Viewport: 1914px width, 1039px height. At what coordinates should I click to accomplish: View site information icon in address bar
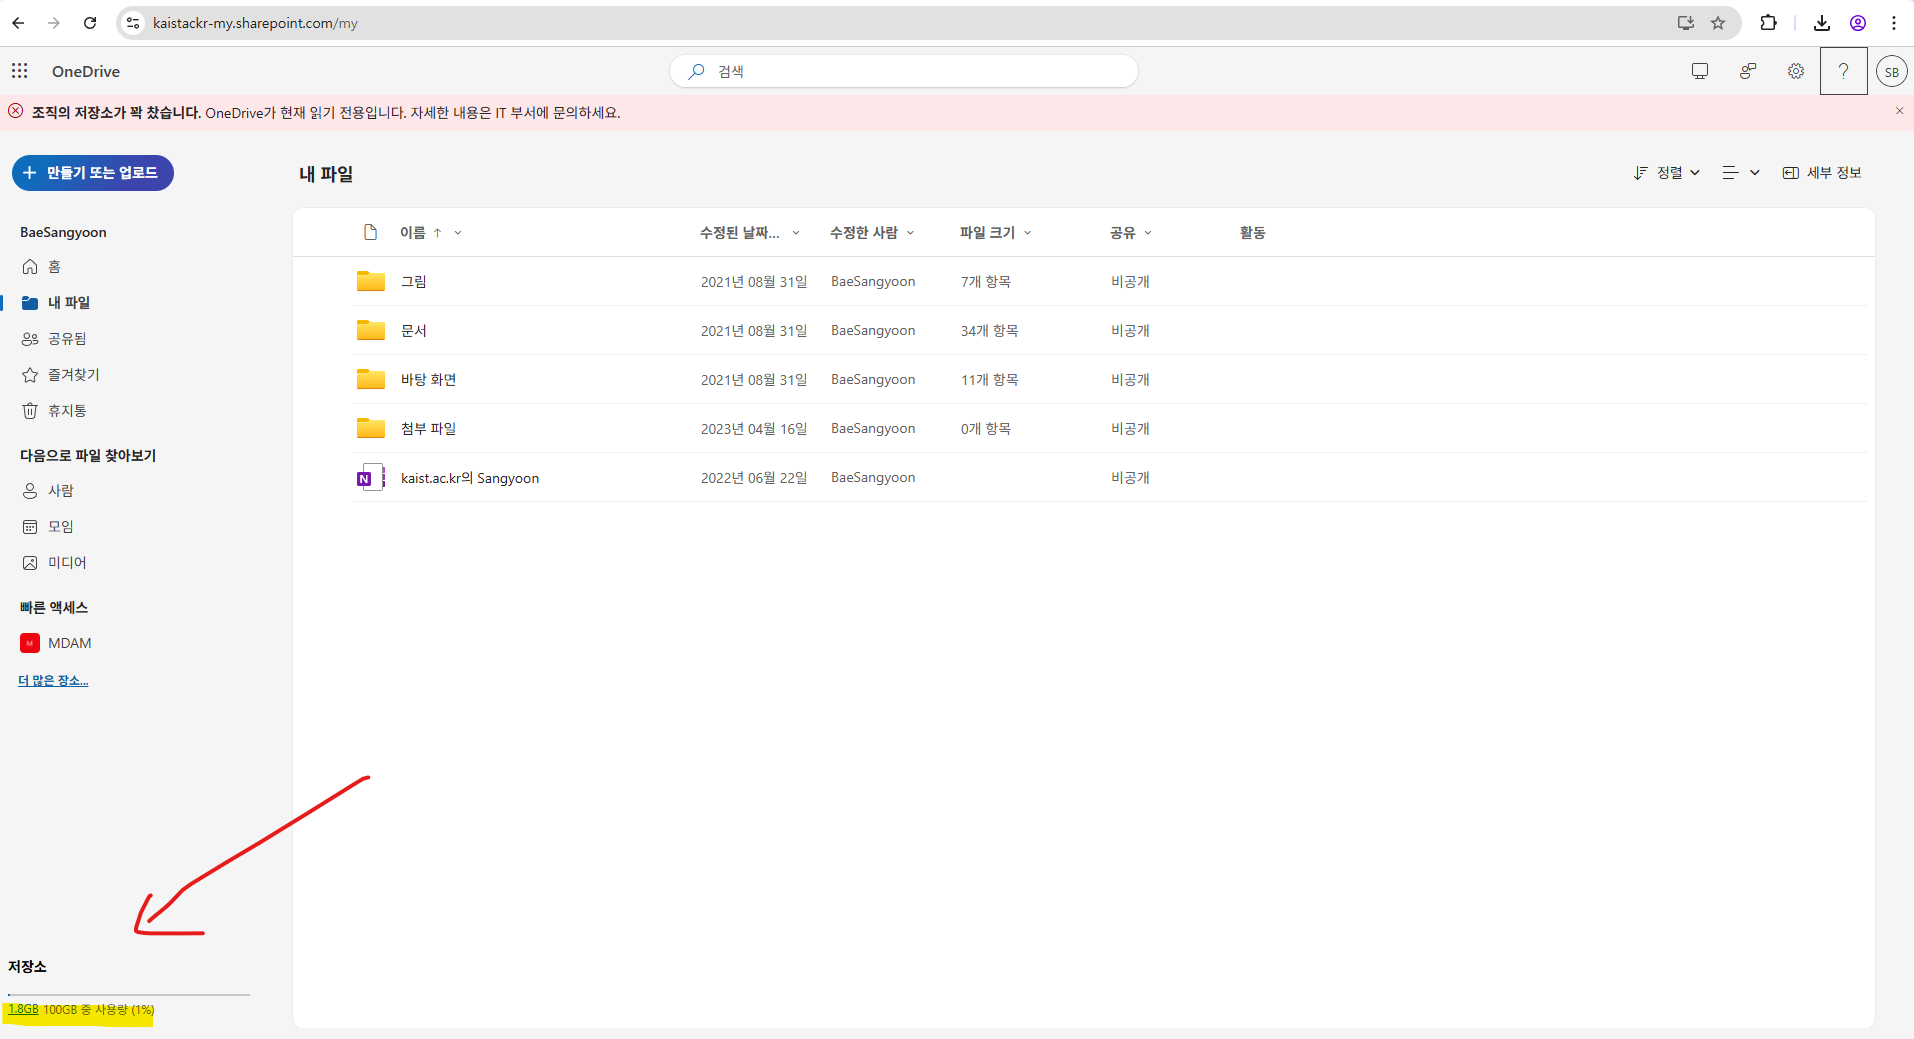click(133, 23)
